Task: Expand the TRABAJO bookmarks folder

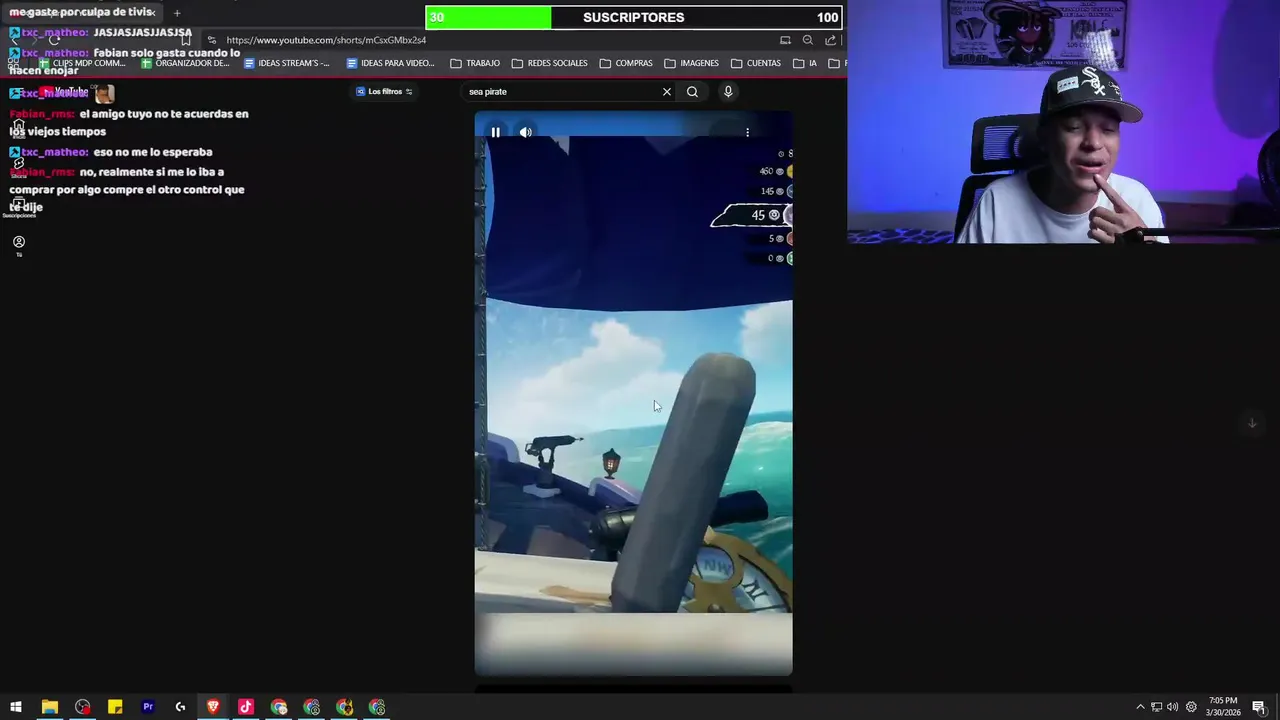Action: (x=475, y=63)
